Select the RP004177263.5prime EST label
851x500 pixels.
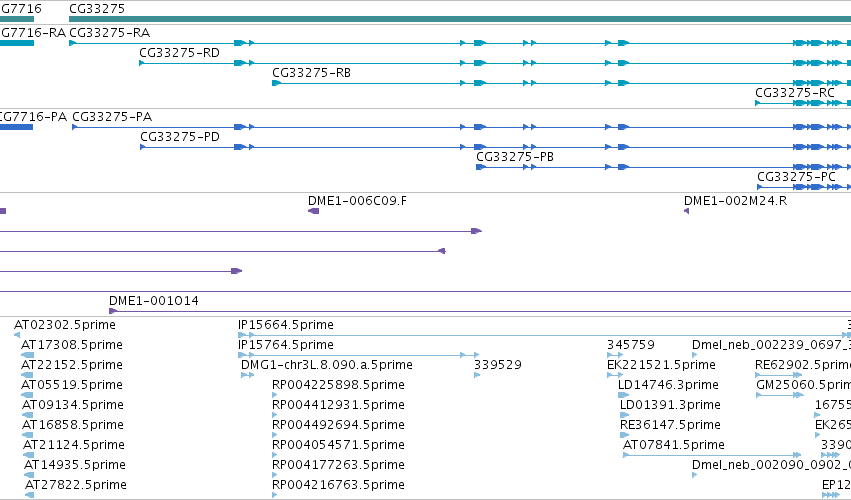pyautogui.click(x=339, y=465)
